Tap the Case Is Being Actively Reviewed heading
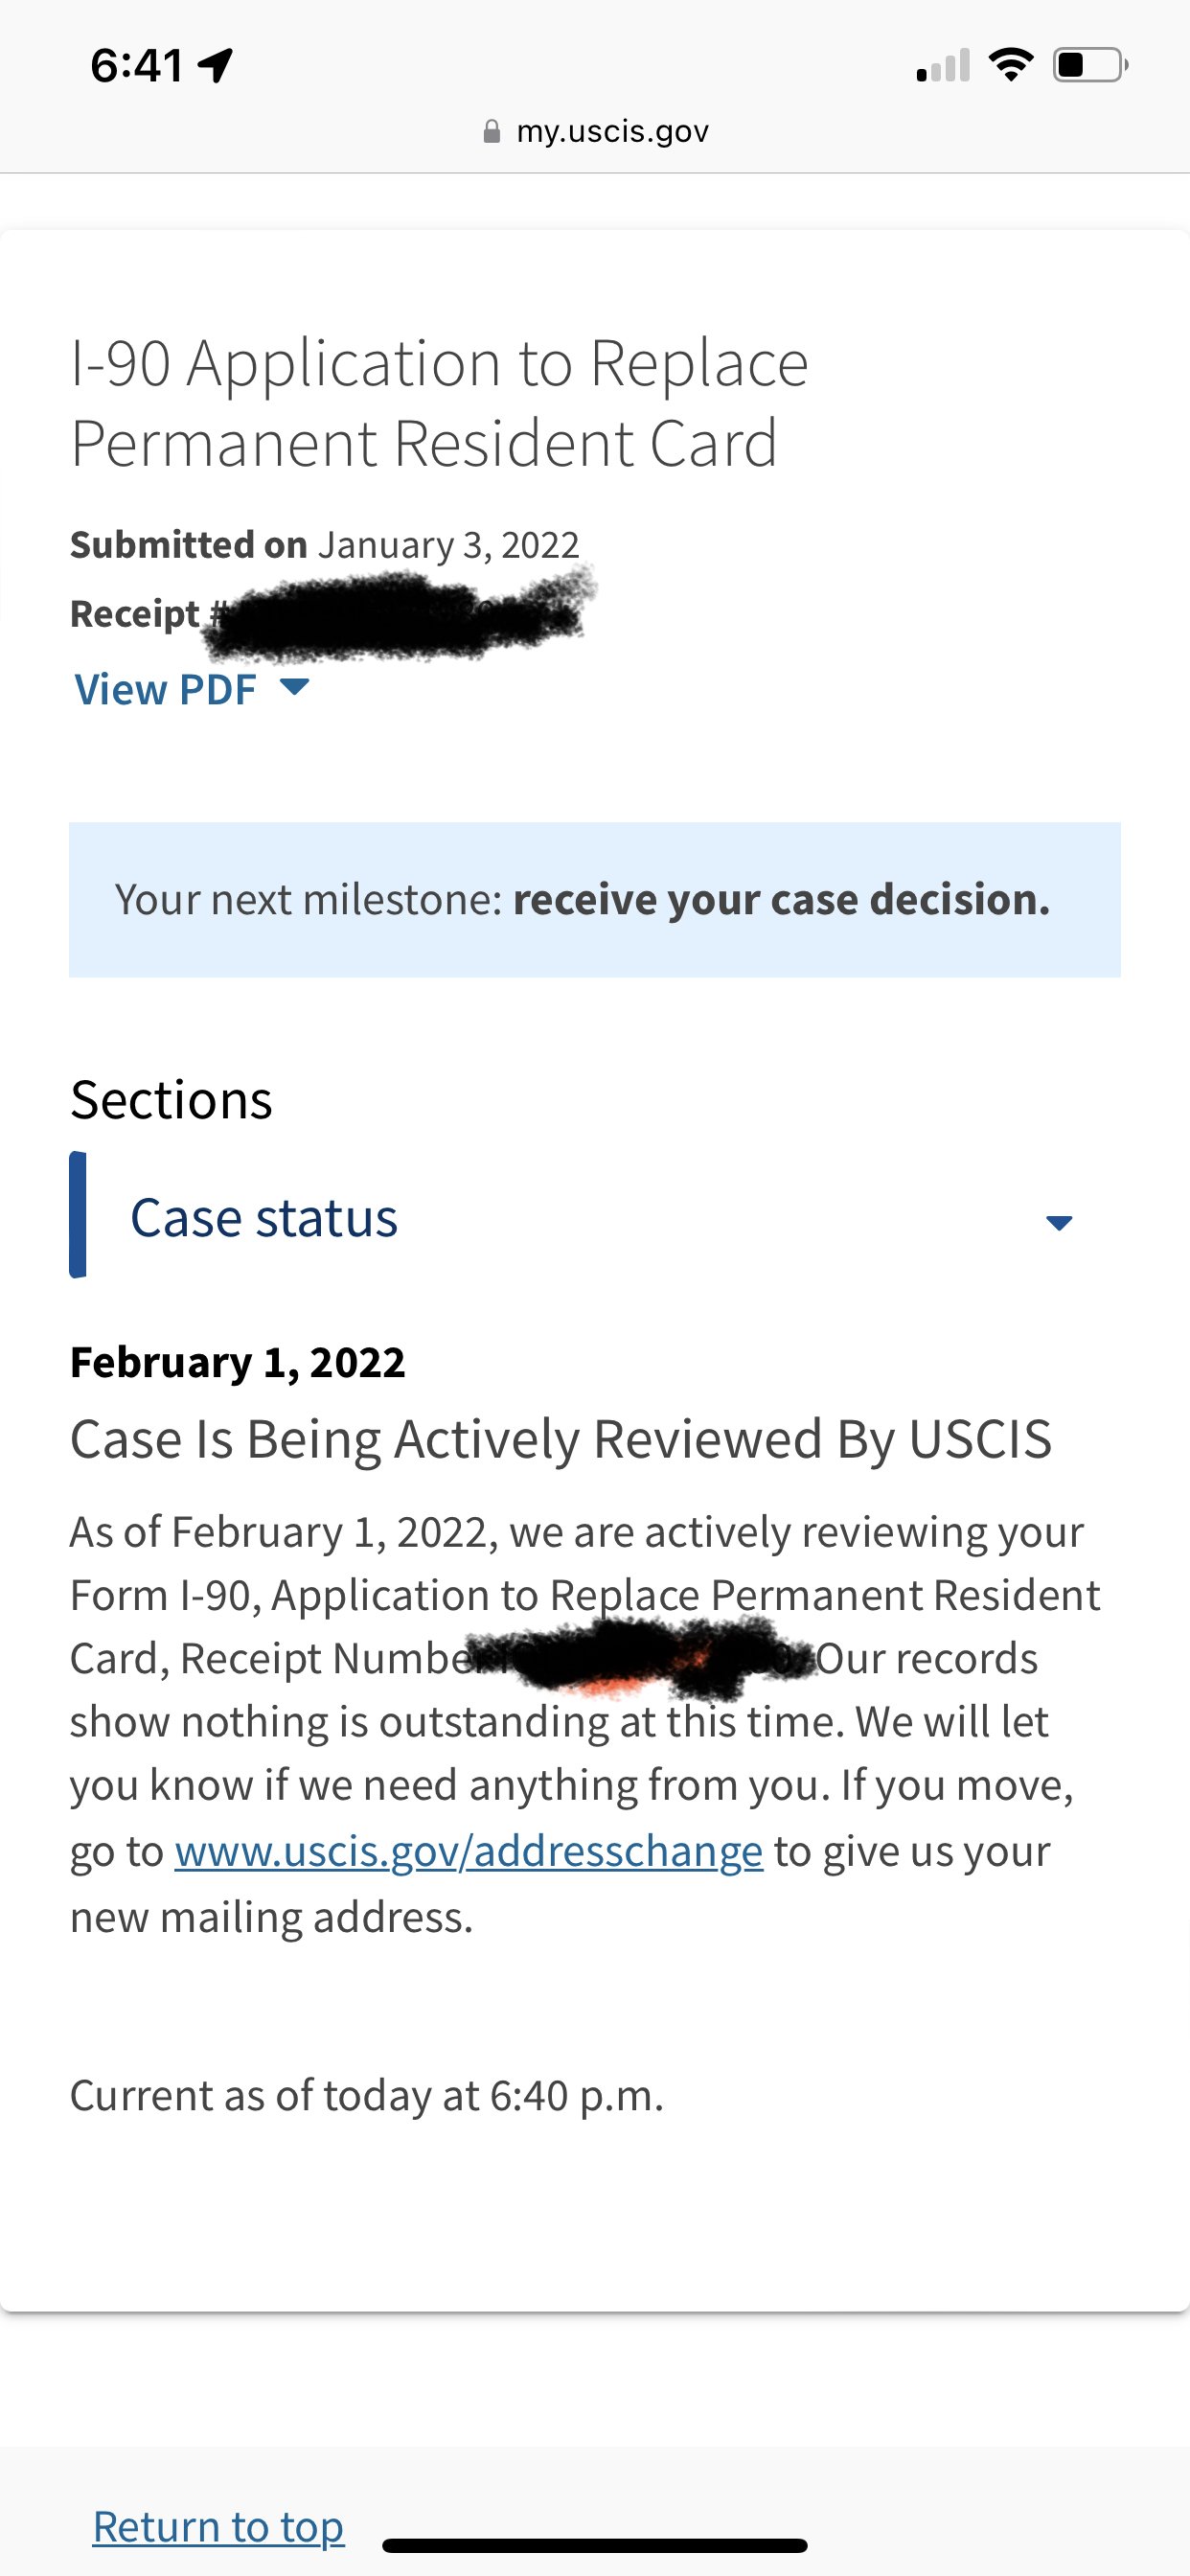 point(560,1439)
